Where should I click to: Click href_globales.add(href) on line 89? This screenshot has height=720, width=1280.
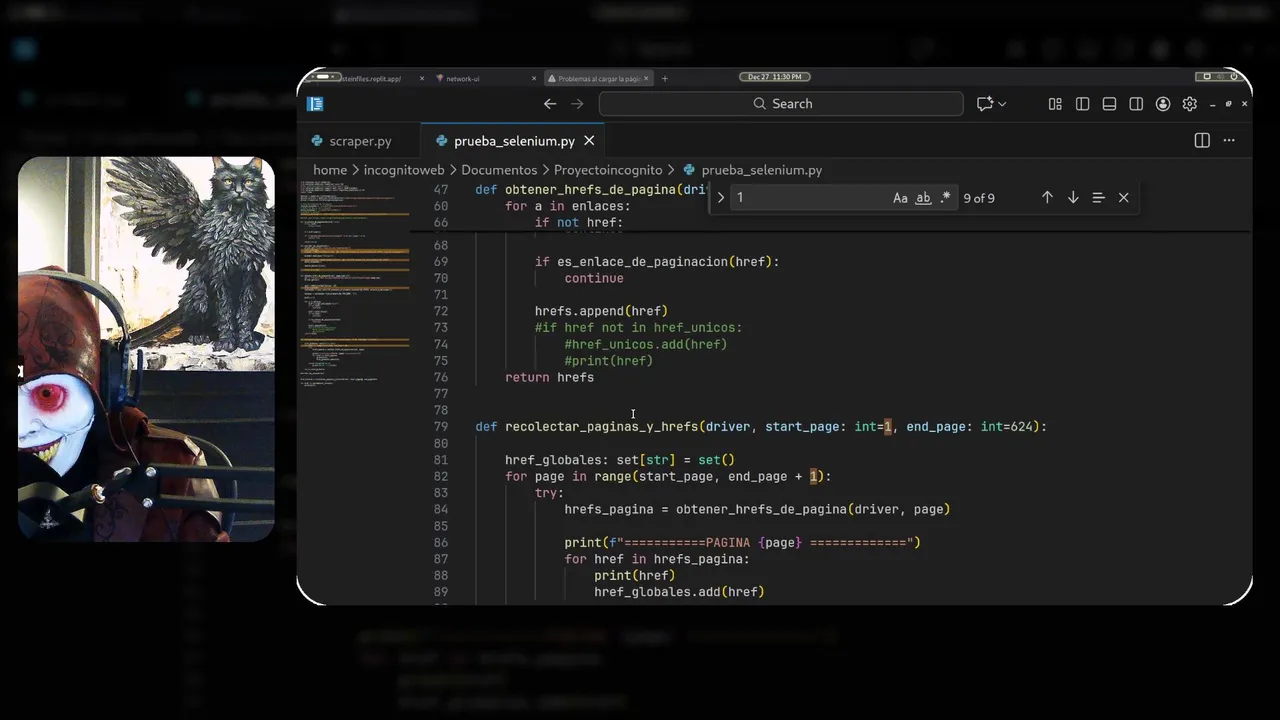pyautogui.click(x=679, y=592)
